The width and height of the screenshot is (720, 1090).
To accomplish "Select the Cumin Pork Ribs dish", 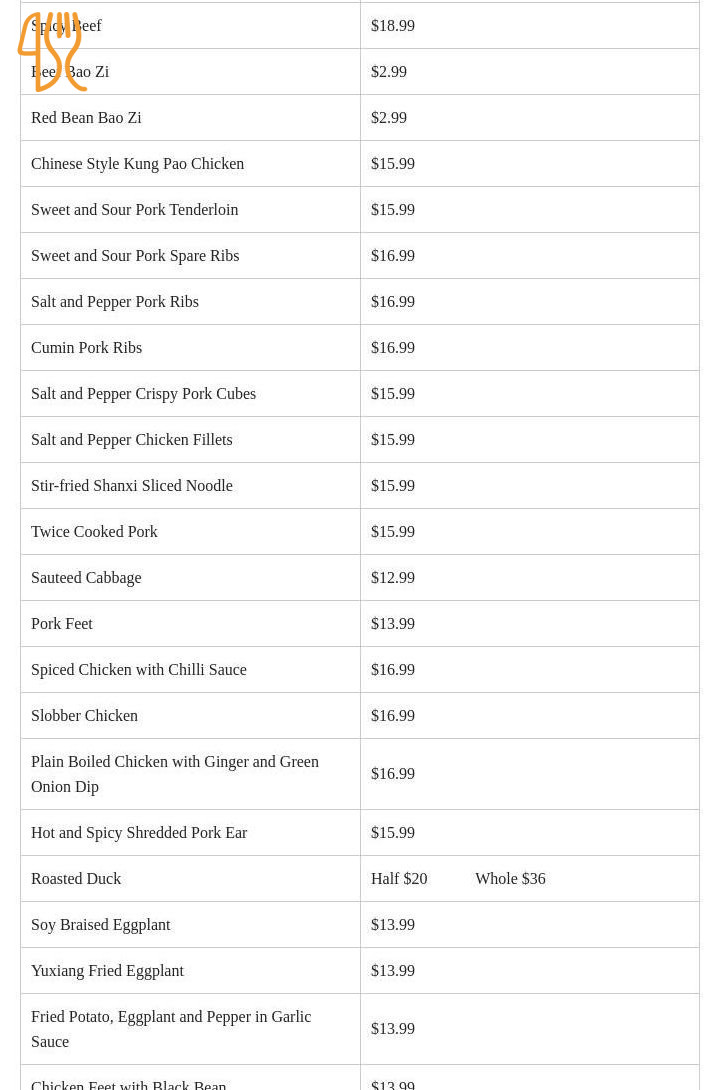I will [x=86, y=348].
